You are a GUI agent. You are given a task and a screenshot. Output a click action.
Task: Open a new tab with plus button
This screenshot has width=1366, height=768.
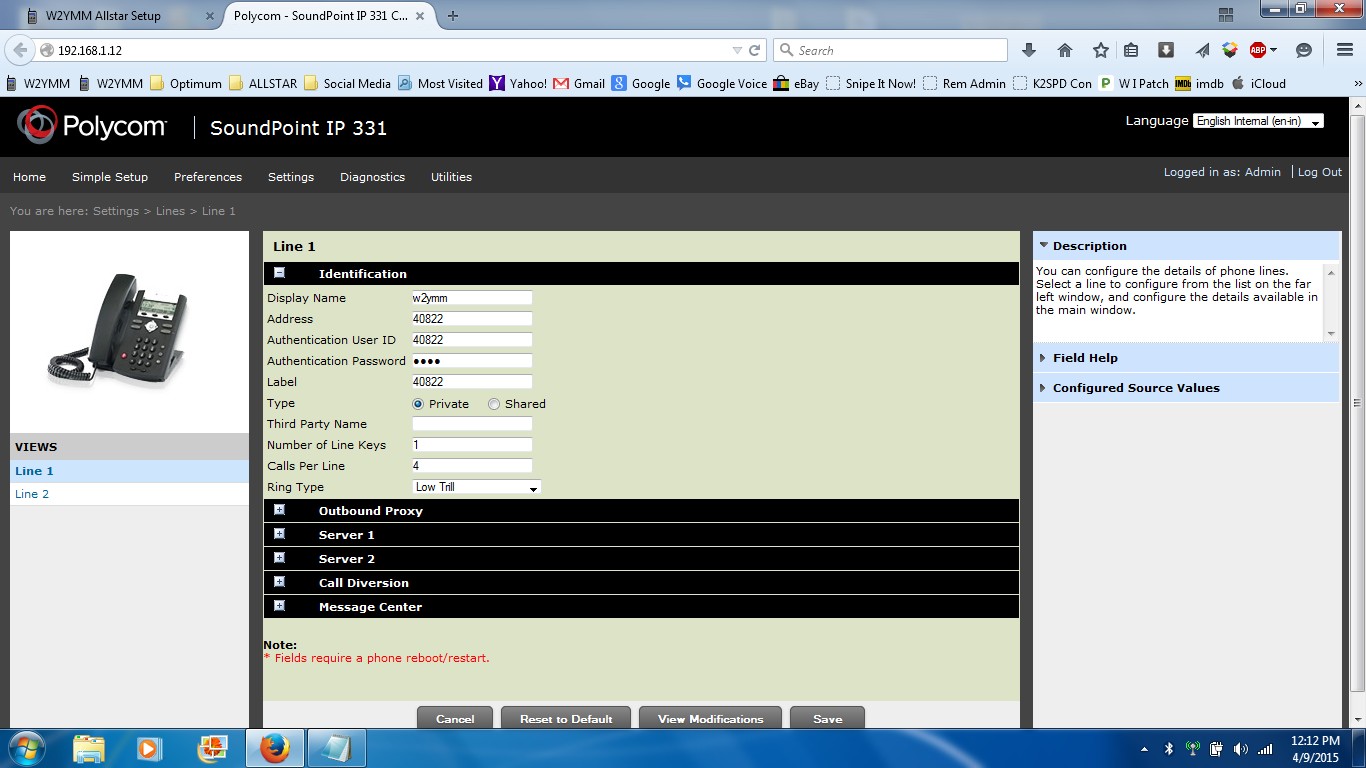pos(453,16)
